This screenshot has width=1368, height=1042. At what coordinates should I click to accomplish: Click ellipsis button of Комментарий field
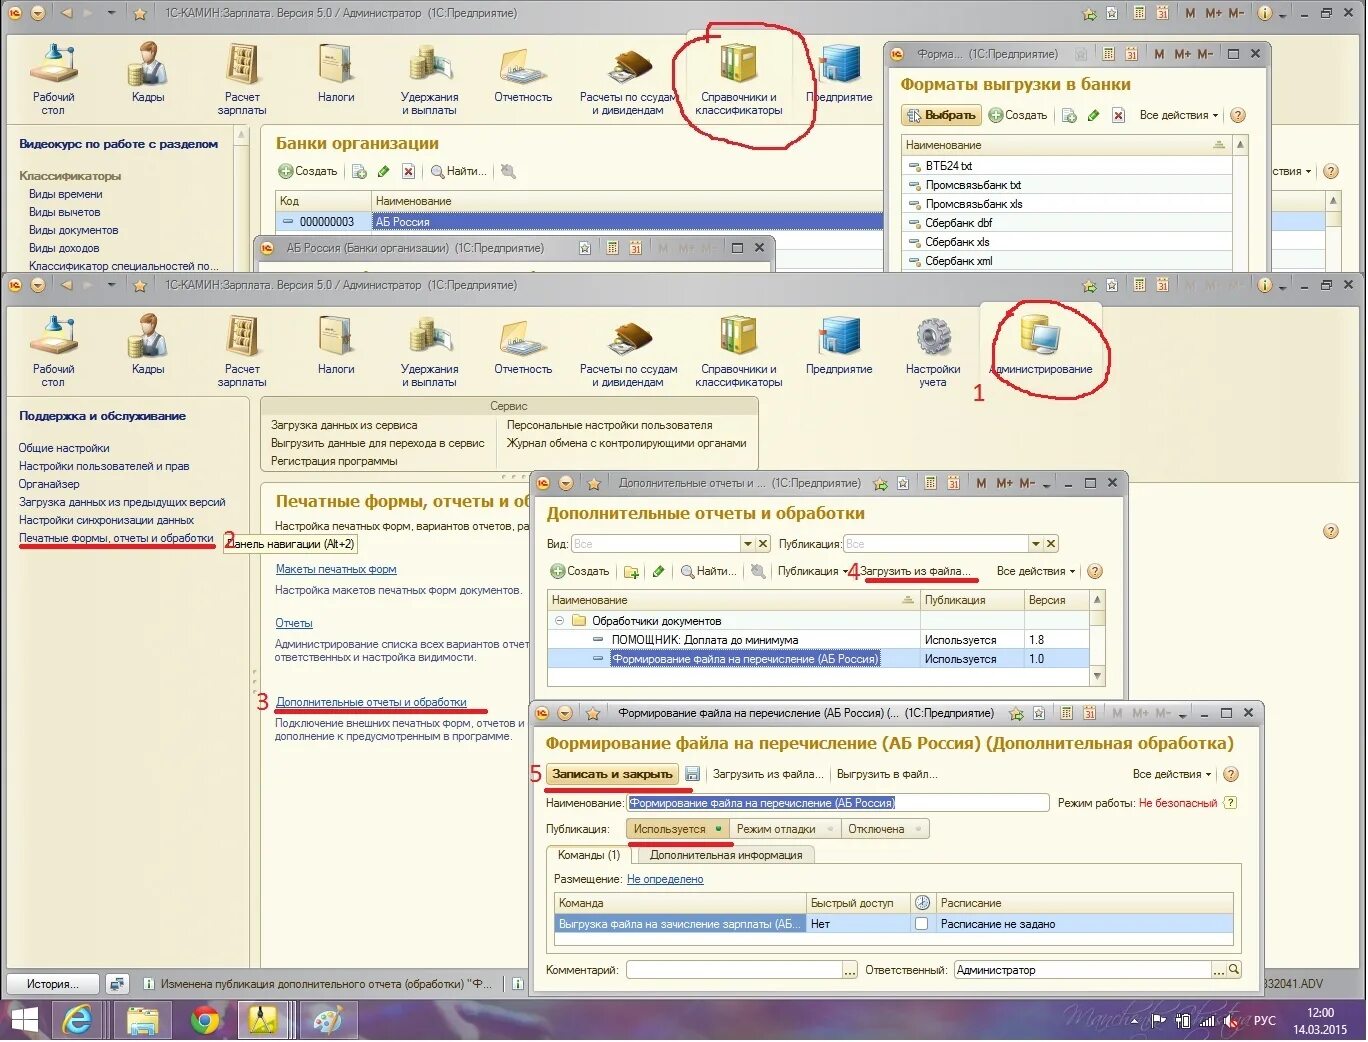(x=850, y=970)
